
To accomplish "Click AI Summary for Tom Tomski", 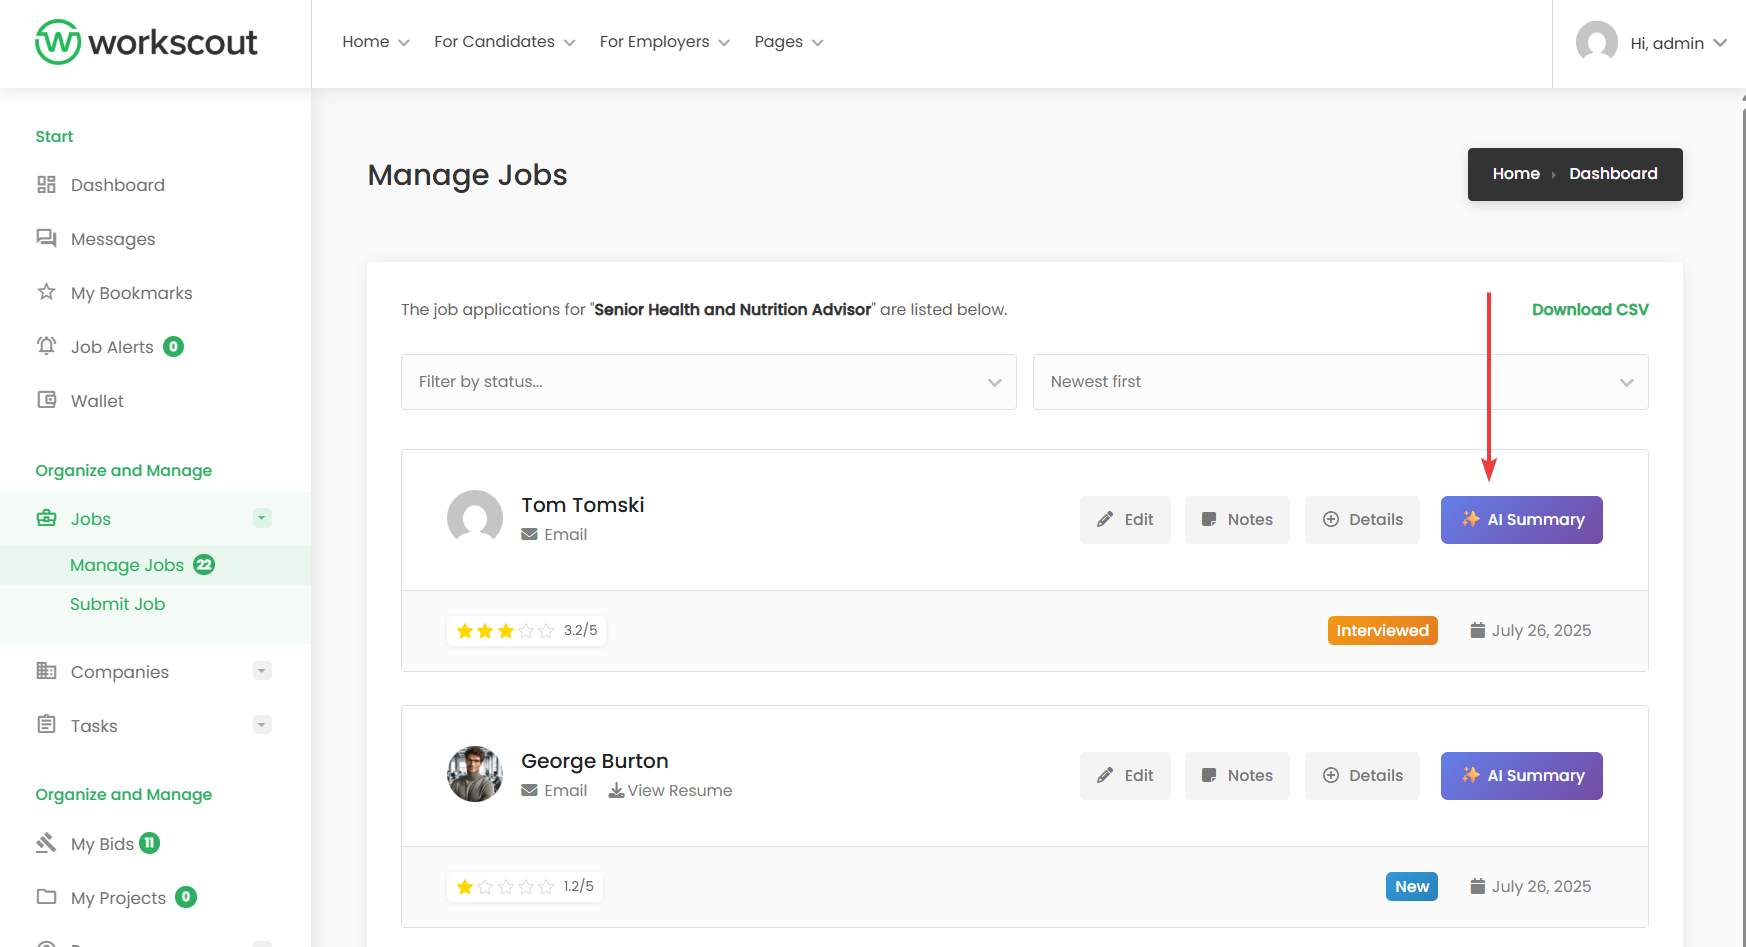I will pyautogui.click(x=1521, y=520).
